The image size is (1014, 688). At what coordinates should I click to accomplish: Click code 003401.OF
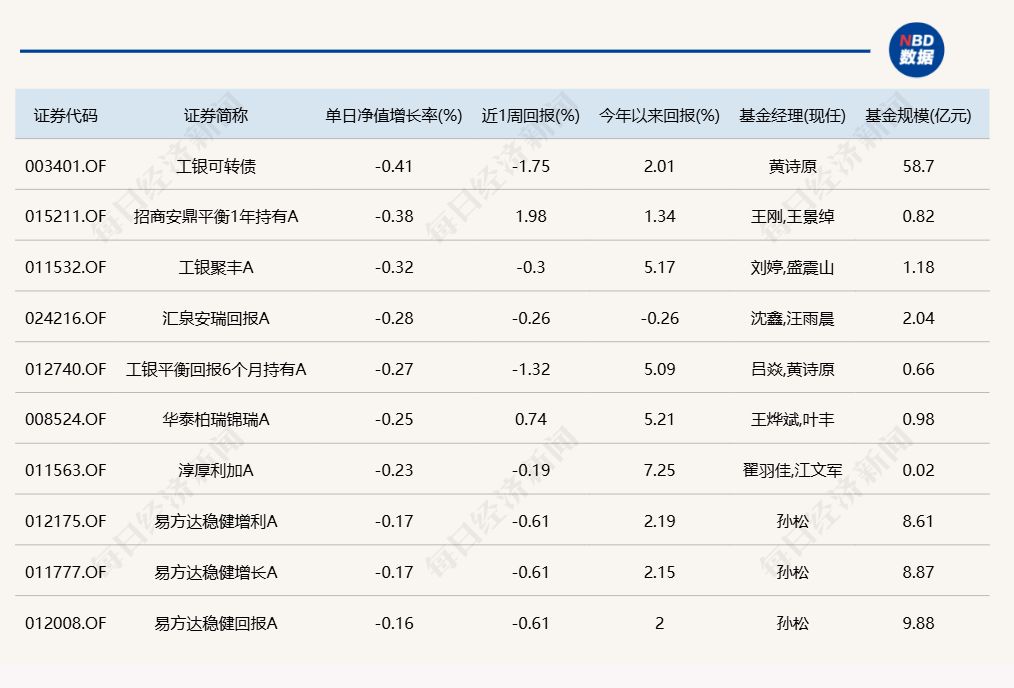coord(65,166)
